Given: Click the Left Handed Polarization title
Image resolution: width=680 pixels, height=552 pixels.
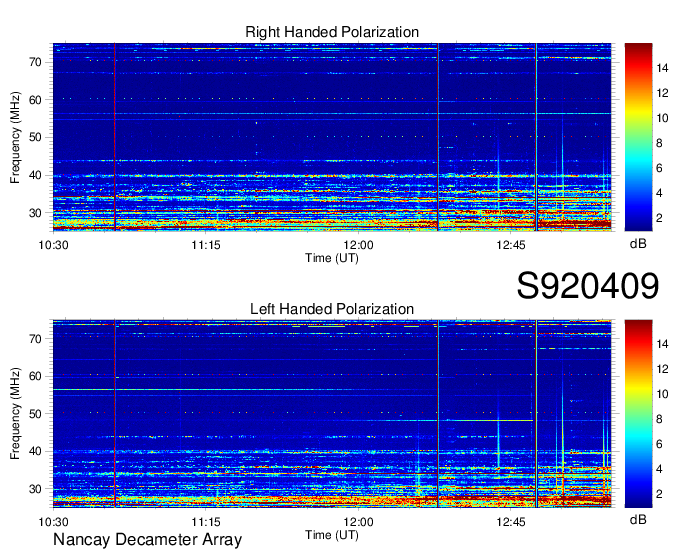Looking at the screenshot, I should tap(332, 309).
